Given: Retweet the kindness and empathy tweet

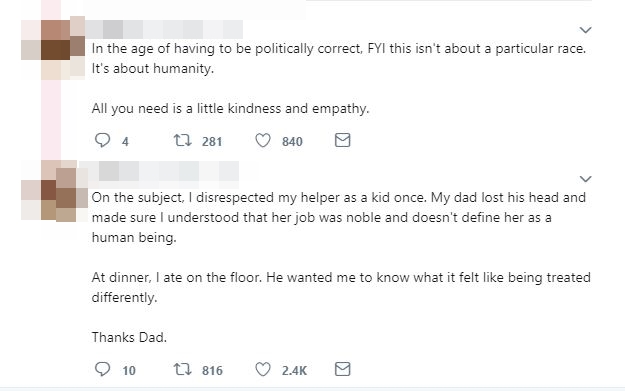Looking at the screenshot, I should coord(183,140).
